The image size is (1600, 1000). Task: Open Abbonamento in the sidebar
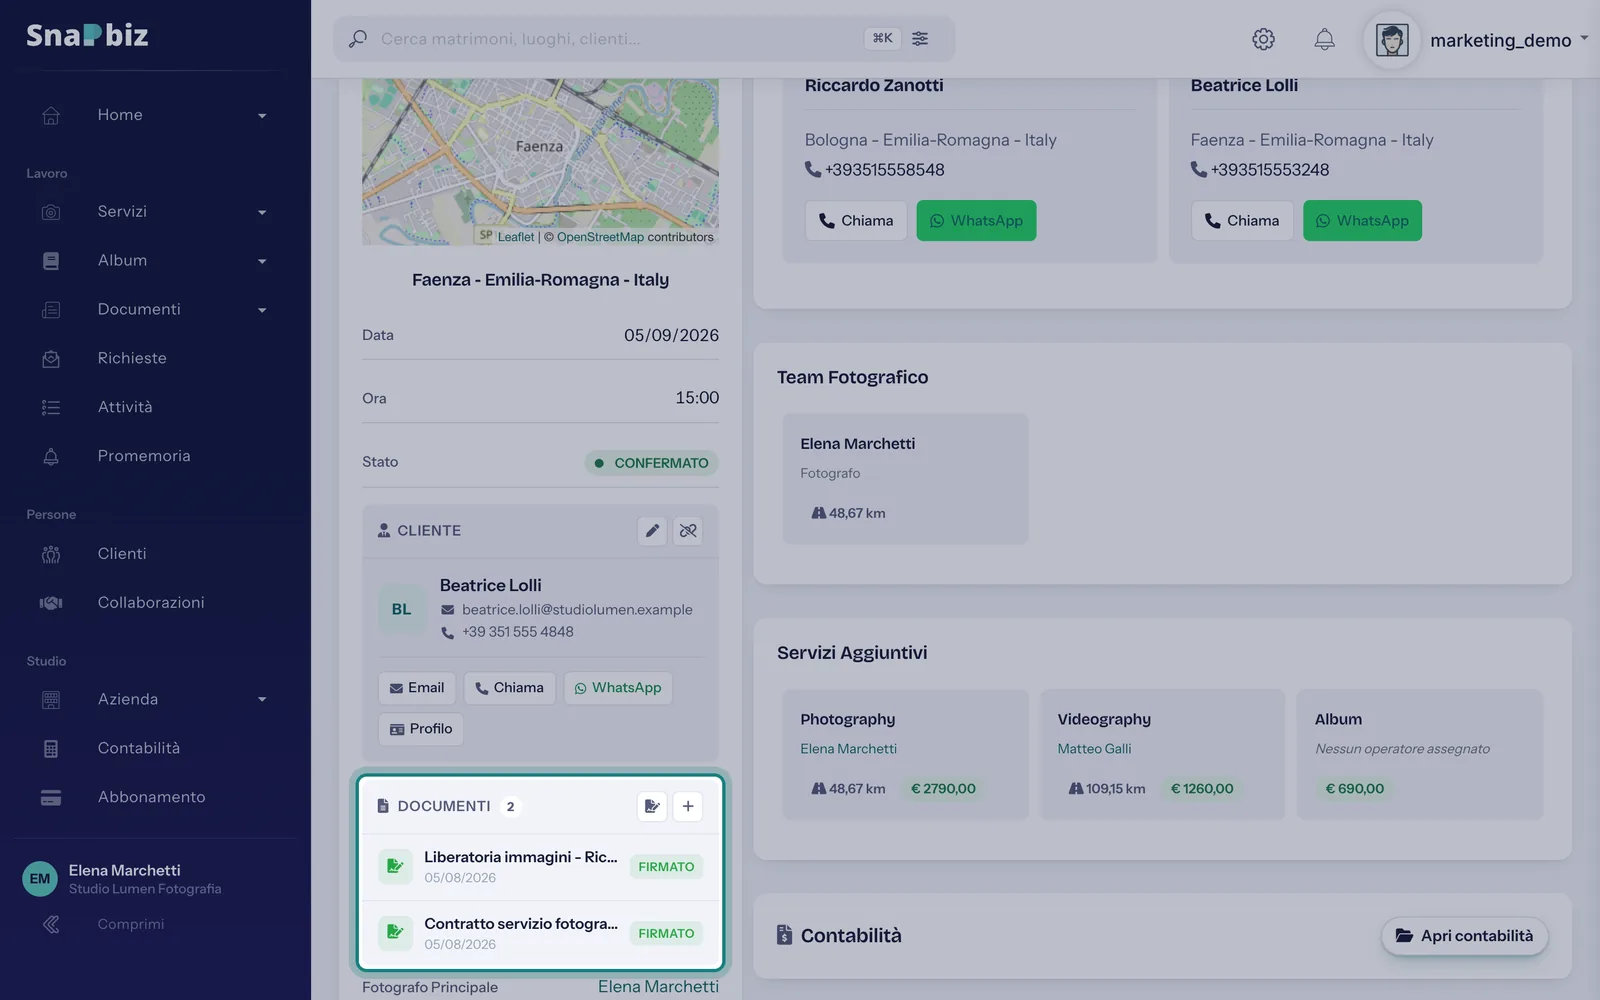click(154, 797)
